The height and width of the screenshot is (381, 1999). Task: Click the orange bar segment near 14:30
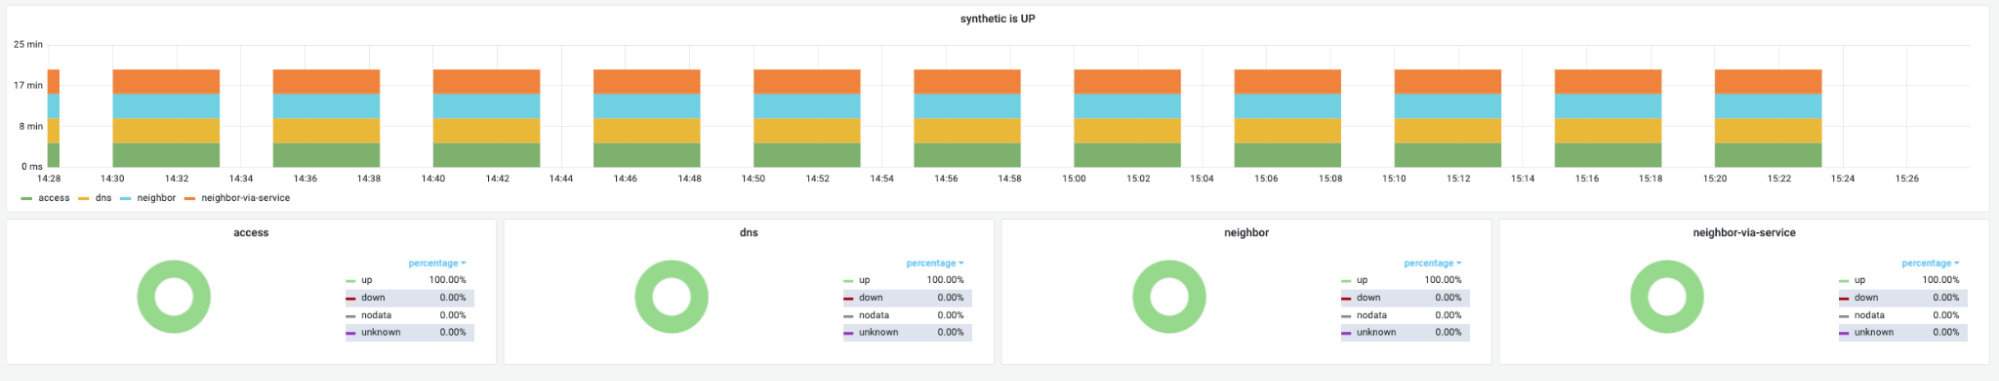(x=166, y=81)
